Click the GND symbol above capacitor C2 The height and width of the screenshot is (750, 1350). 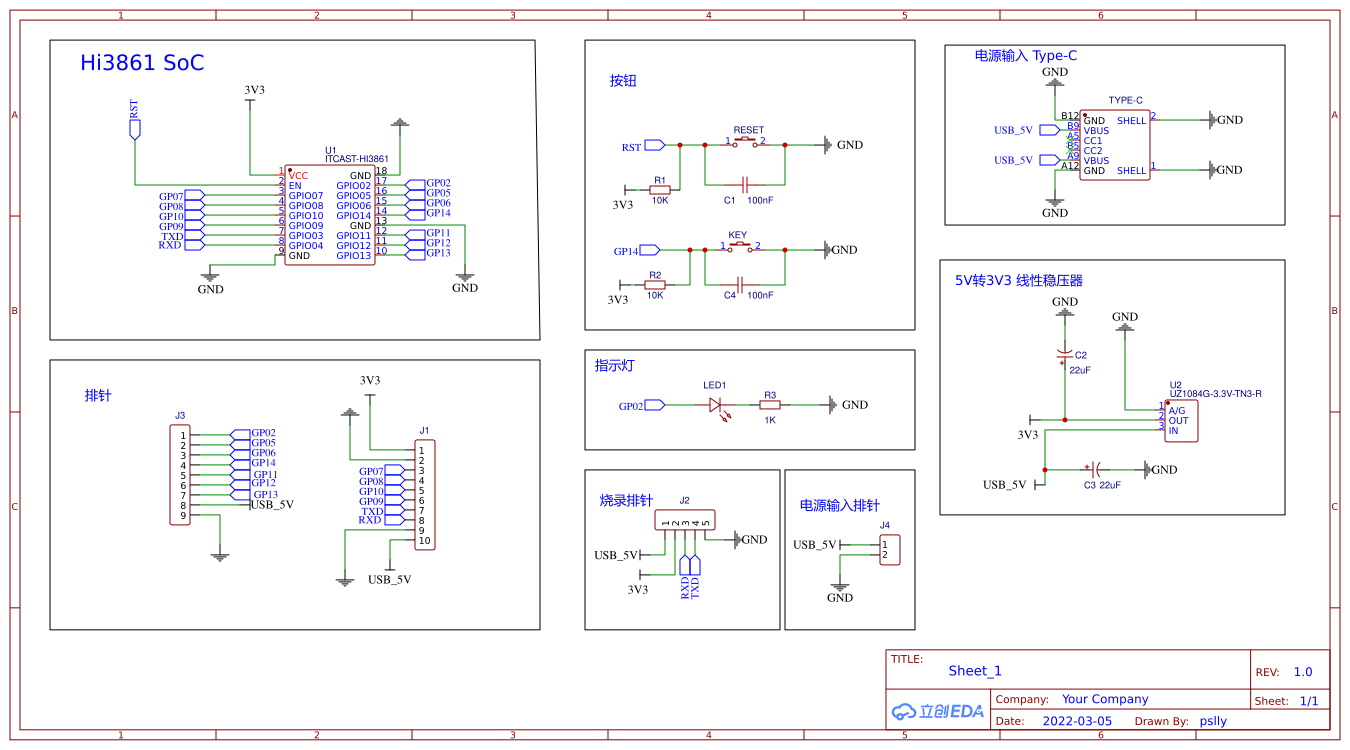click(x=1065, y=307)
